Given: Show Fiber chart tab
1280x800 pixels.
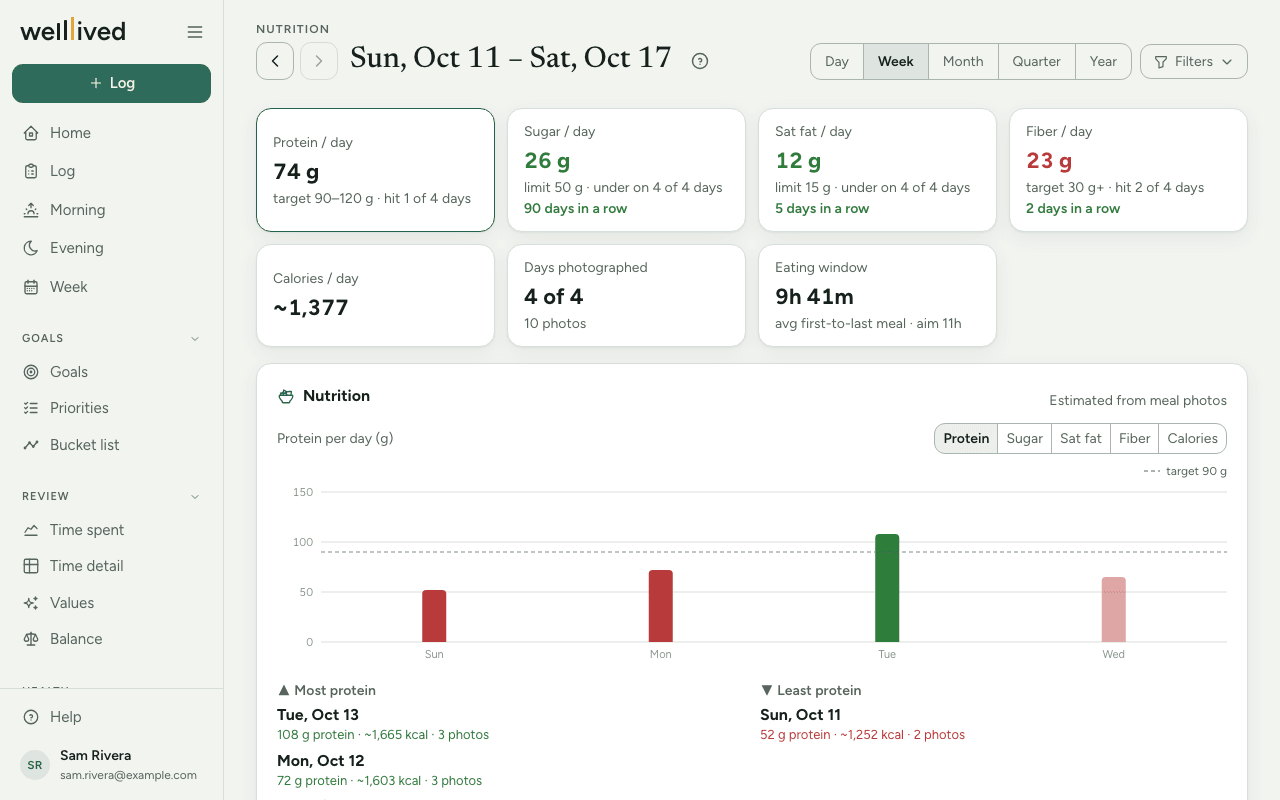Looking at the screenshot, I should 1135,438.
